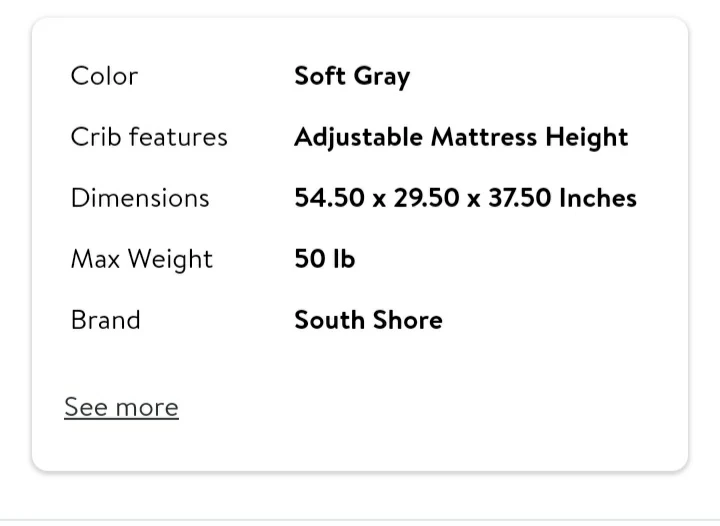Select the Adjustable Mattress Height text
The height and width of the screenshot is (526, 720).
461,137
